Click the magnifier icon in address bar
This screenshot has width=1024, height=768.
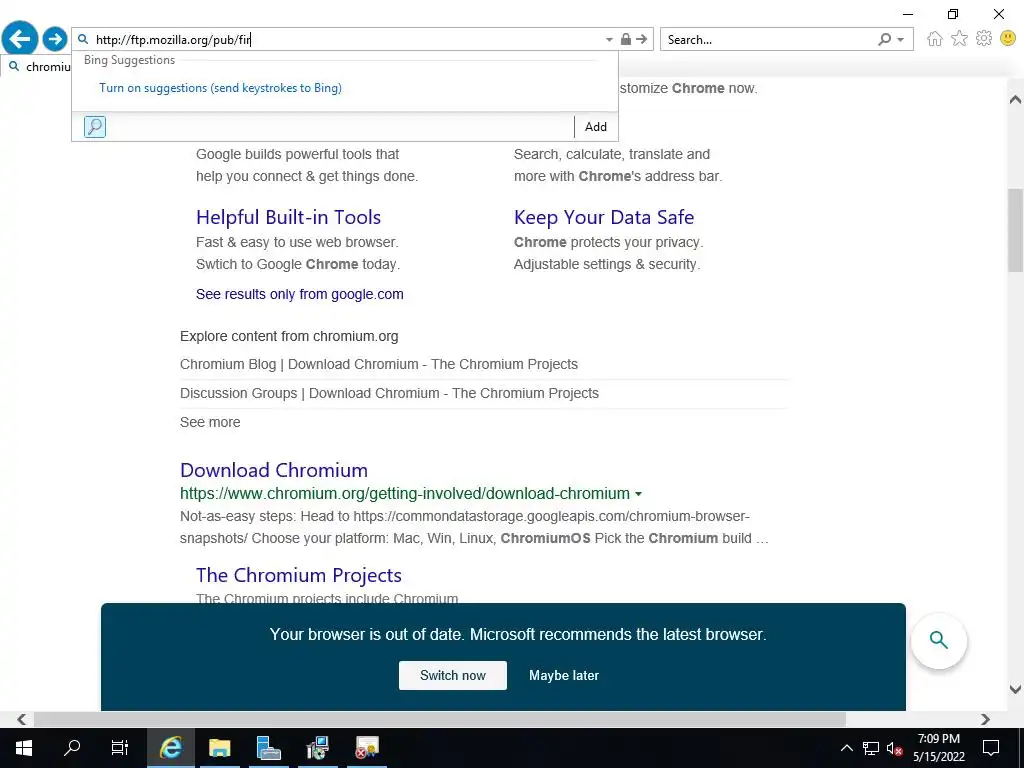[x=83, y=39]
